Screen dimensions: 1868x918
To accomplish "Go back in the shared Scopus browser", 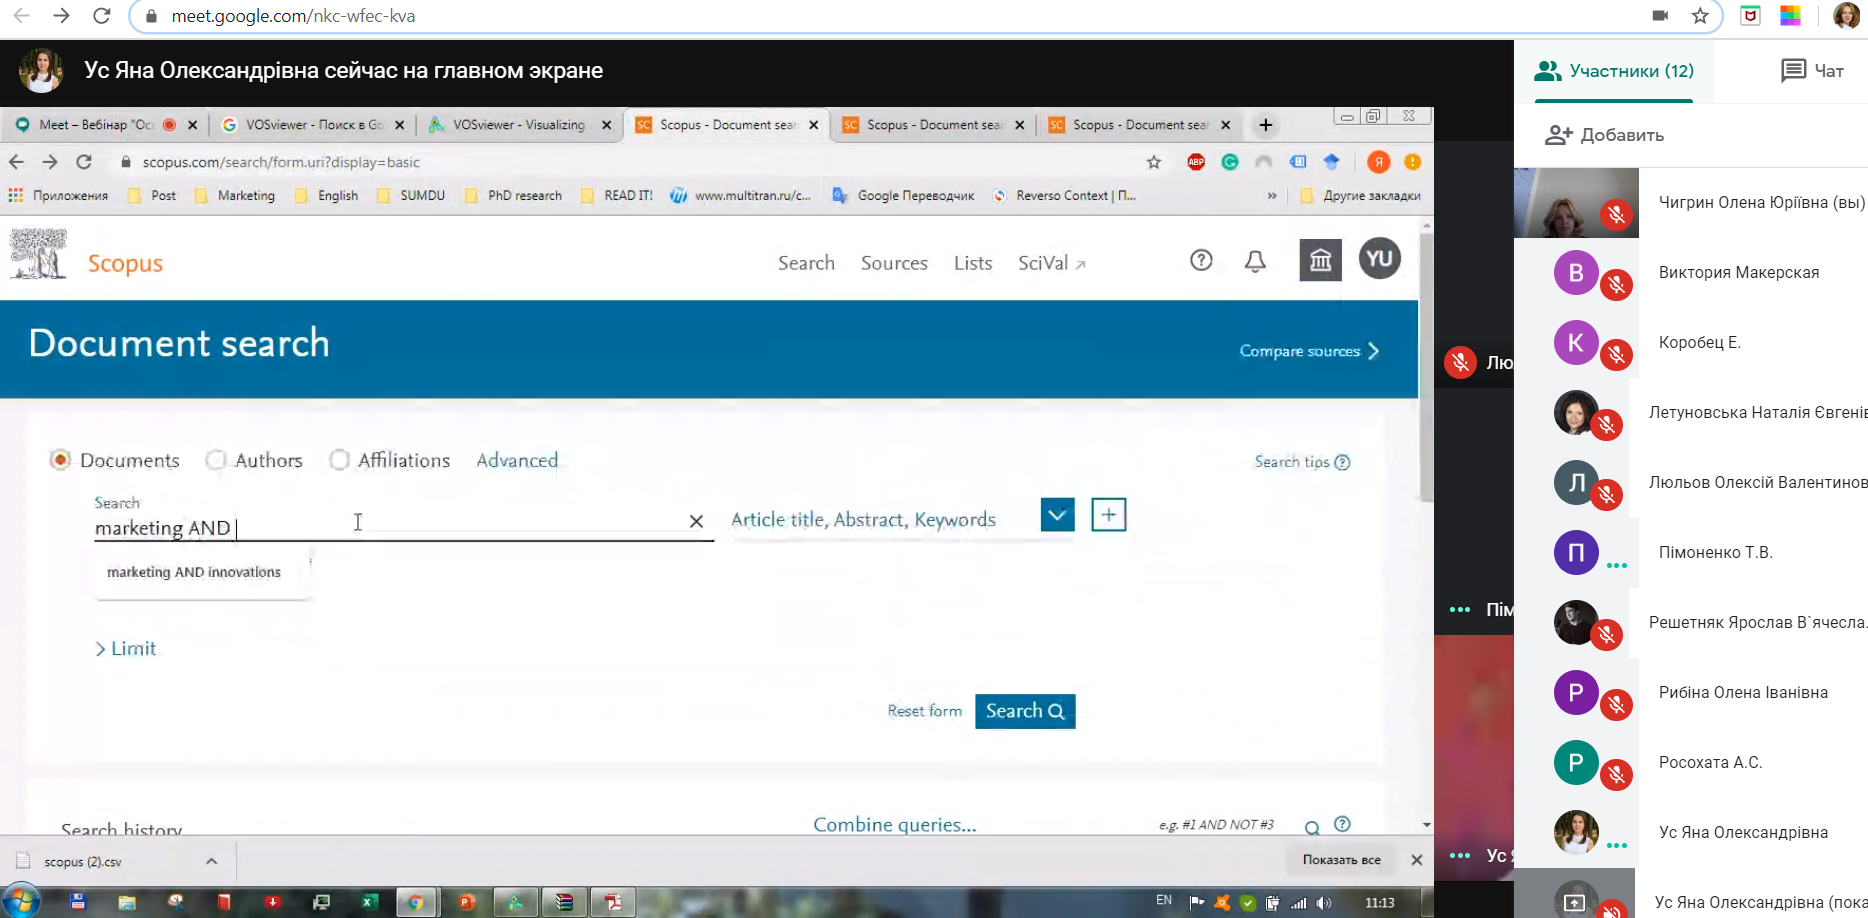I will pyautogui.click(x=16, y=162).
